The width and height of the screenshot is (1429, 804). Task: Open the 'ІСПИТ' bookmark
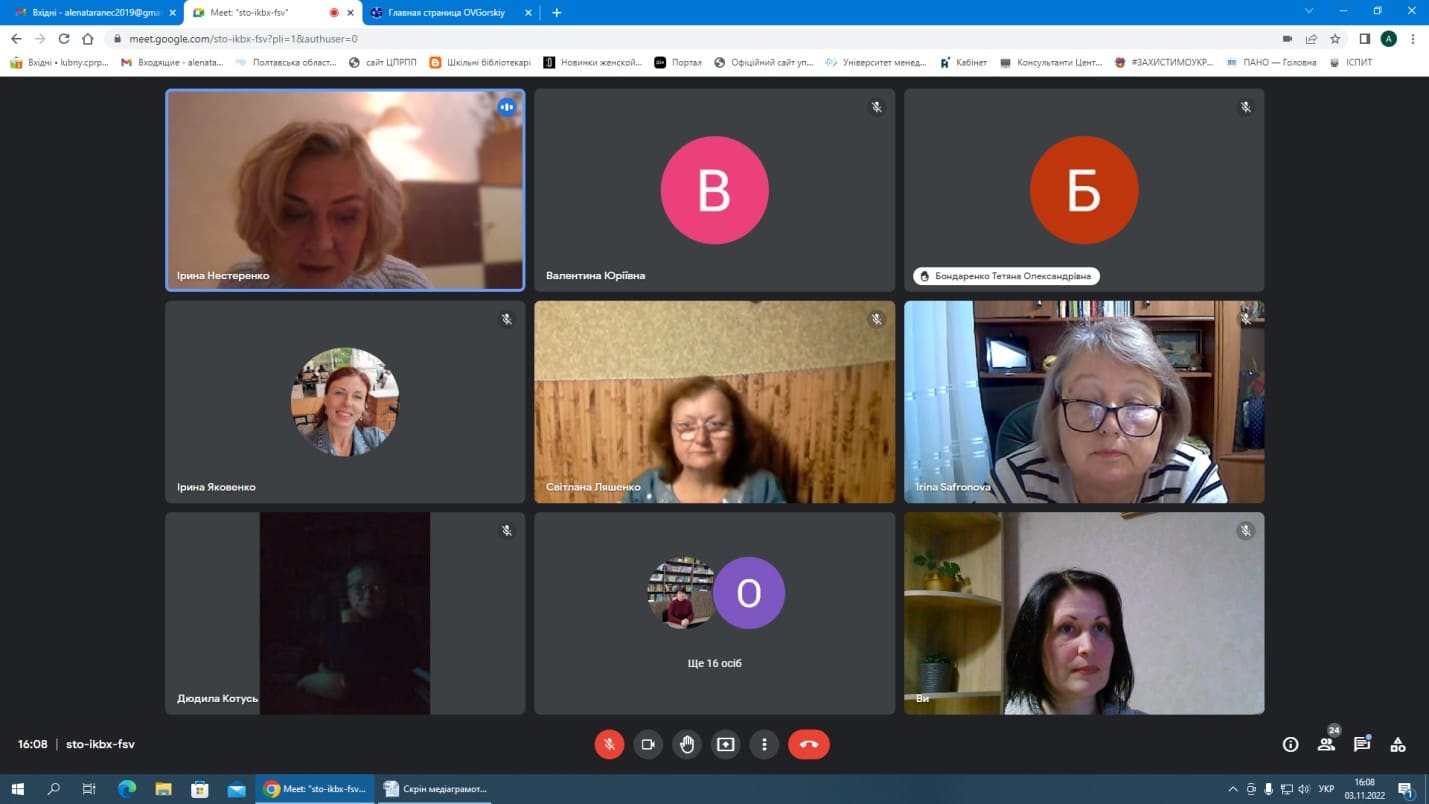coord(1350,62)
